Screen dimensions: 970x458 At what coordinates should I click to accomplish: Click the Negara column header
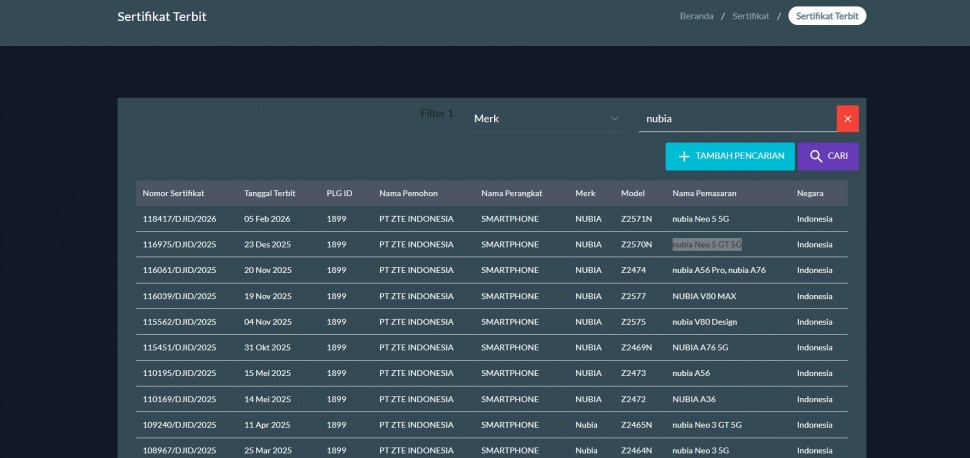point(810,193)
